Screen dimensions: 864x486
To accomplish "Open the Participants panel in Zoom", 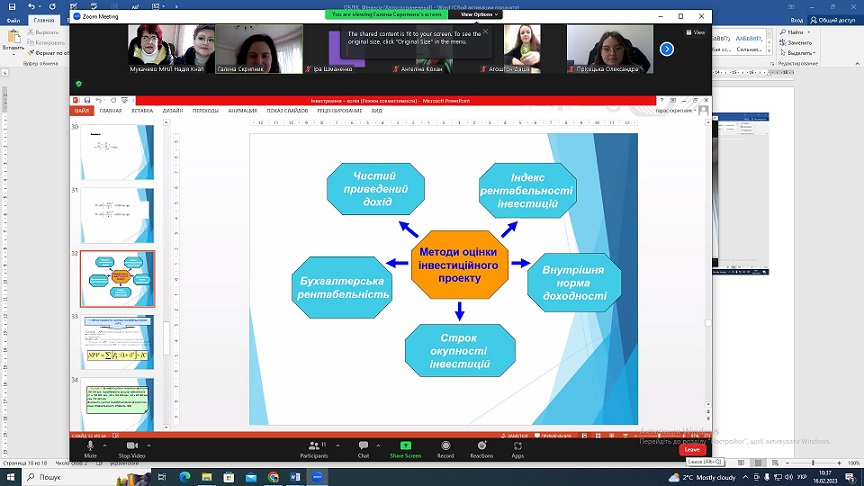I will tap(314, 449).
